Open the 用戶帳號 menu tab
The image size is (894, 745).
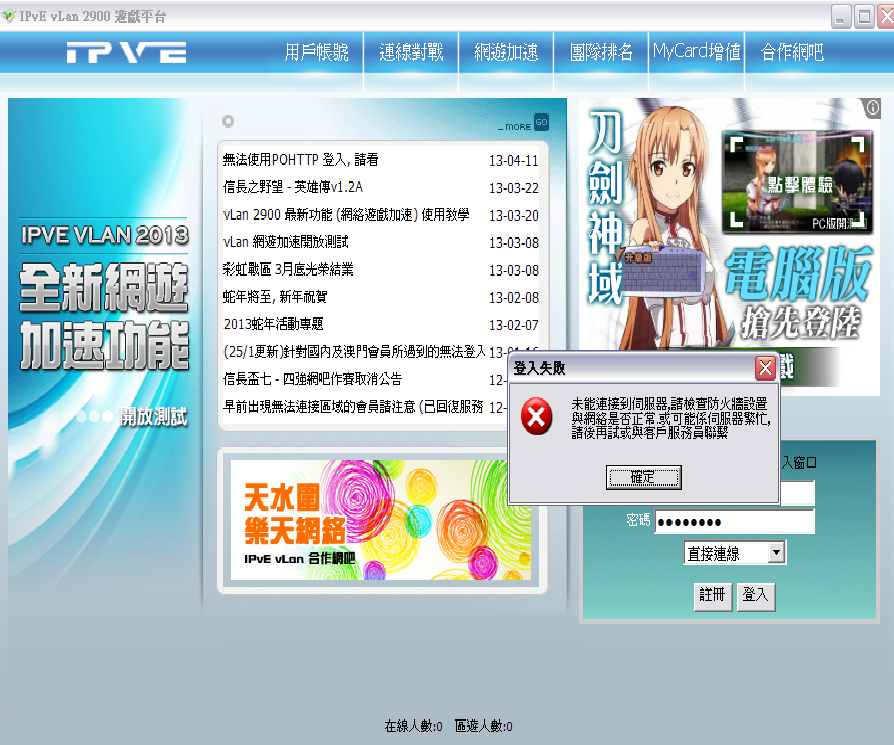pyautogui.click(x=316, y=52)
